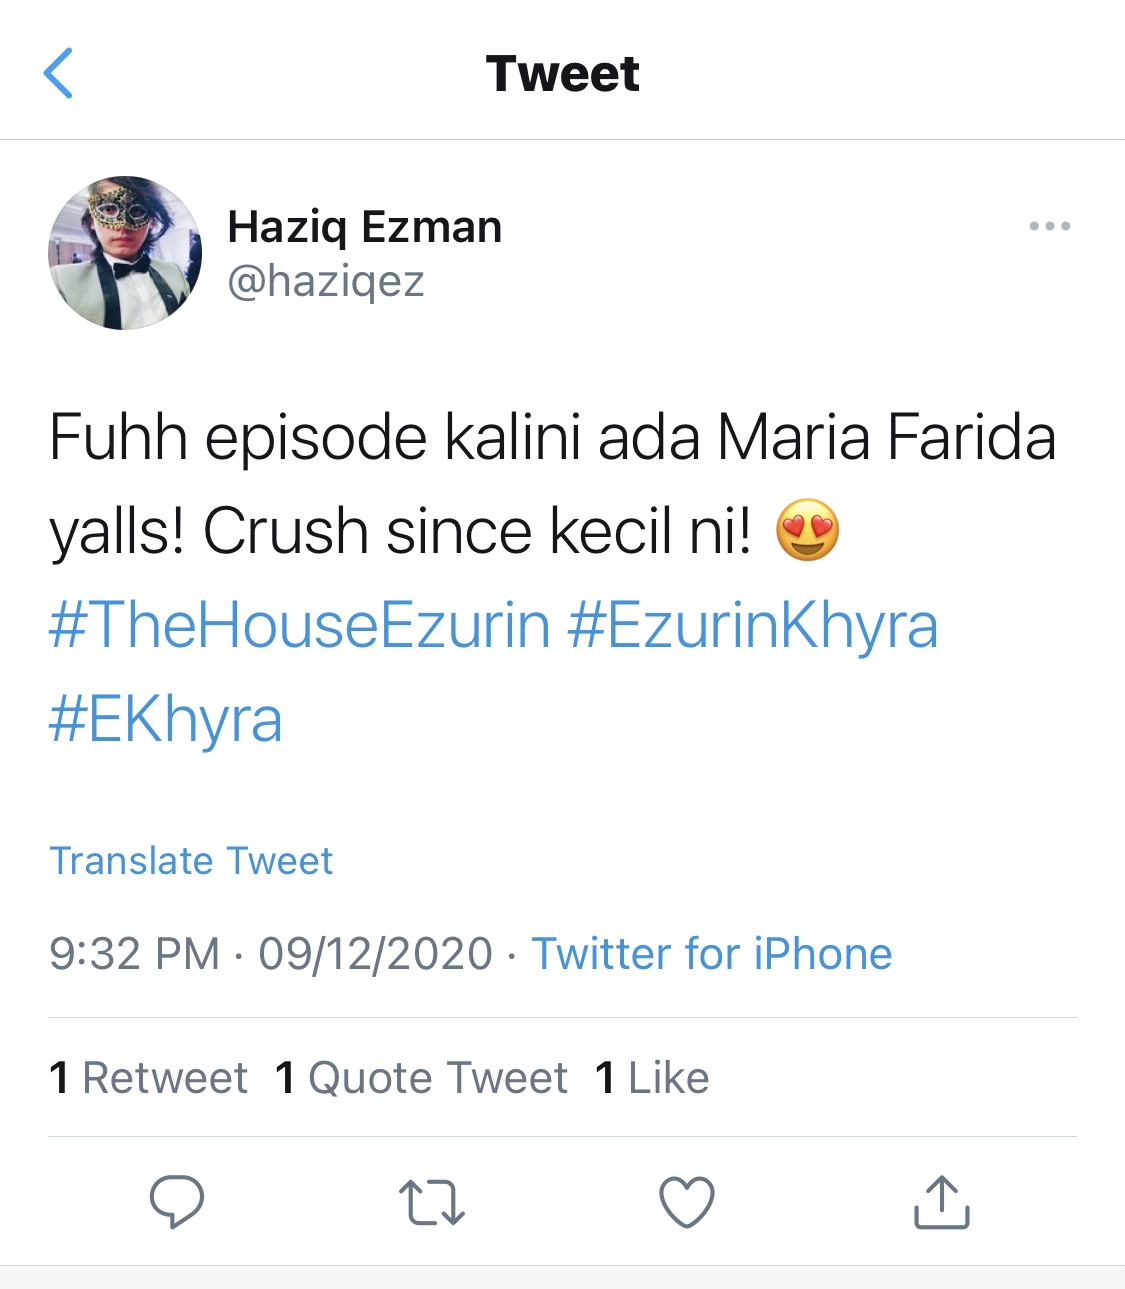Image resolution: width=1125 pixels, height=1289 pixels.
Task: Tap the @haziqez handle
Action: [x=326, y=281]
